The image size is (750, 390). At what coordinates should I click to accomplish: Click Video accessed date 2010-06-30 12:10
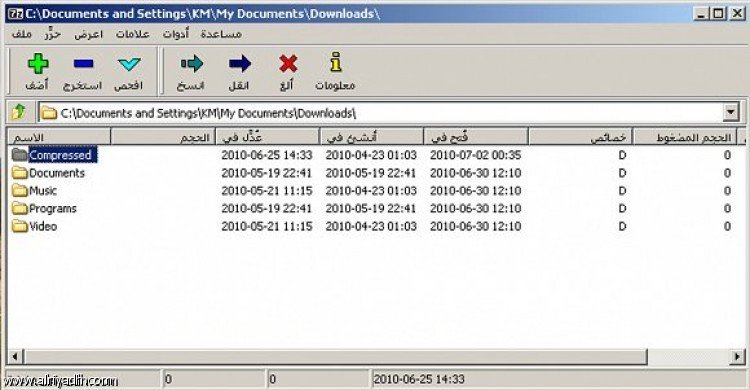tap(475, 226)
